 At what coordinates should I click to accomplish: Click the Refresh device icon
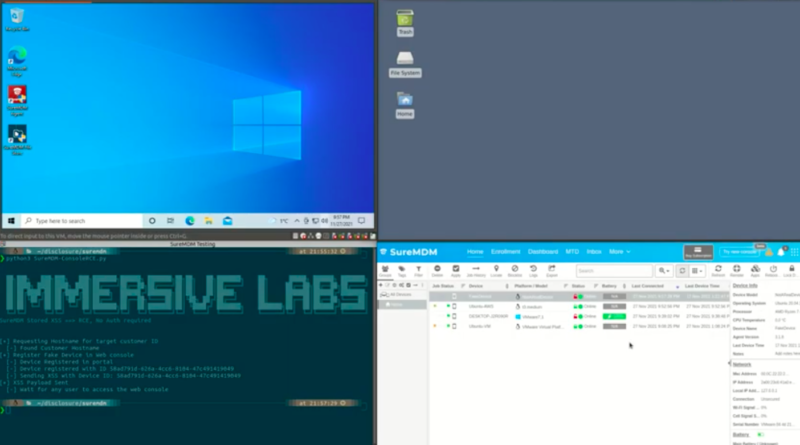[x=718, y=271]
